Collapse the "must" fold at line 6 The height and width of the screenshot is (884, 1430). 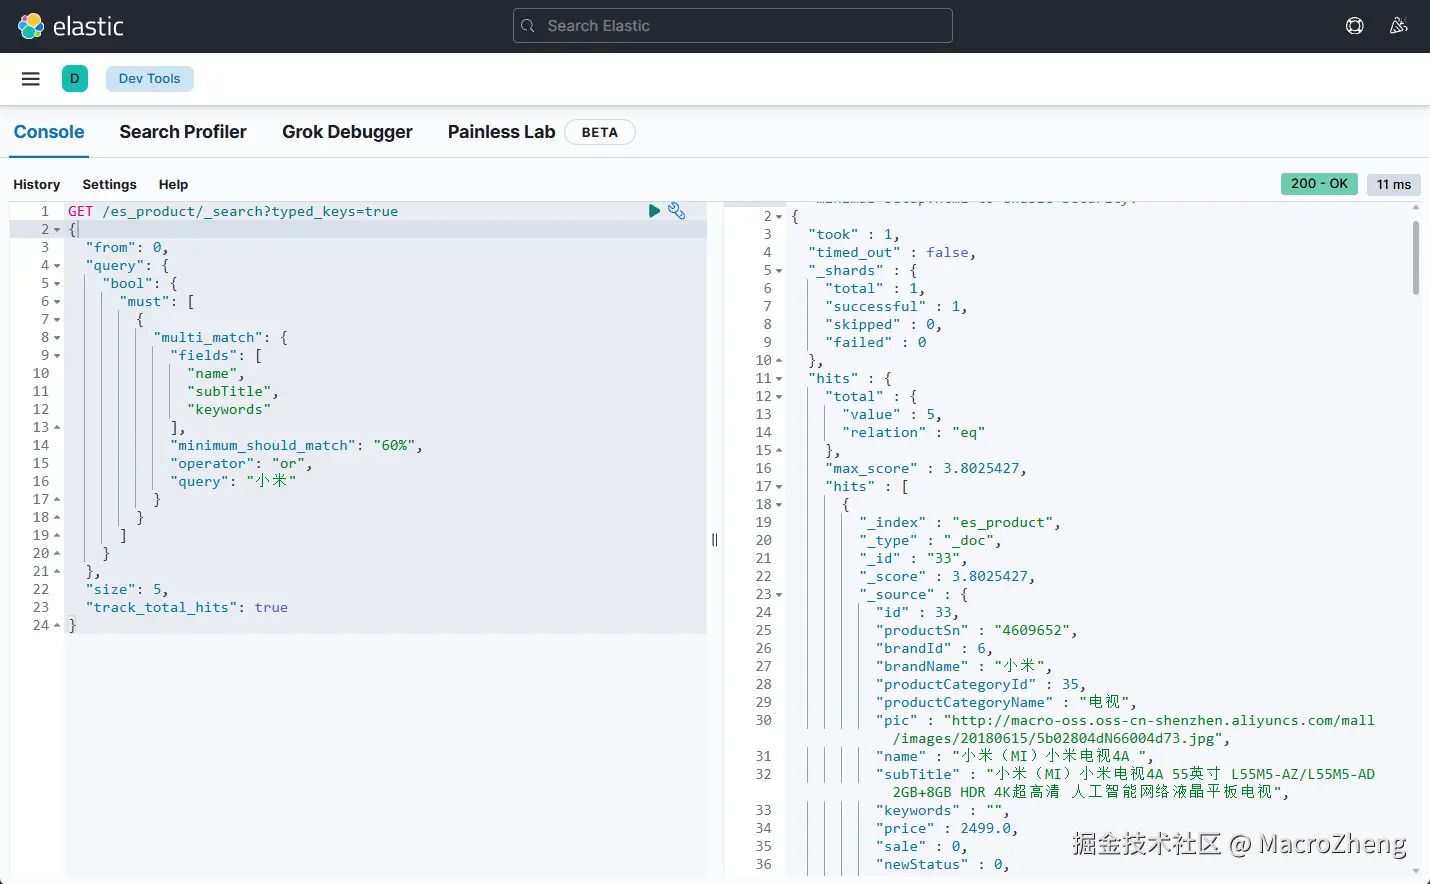click(57, 302)
